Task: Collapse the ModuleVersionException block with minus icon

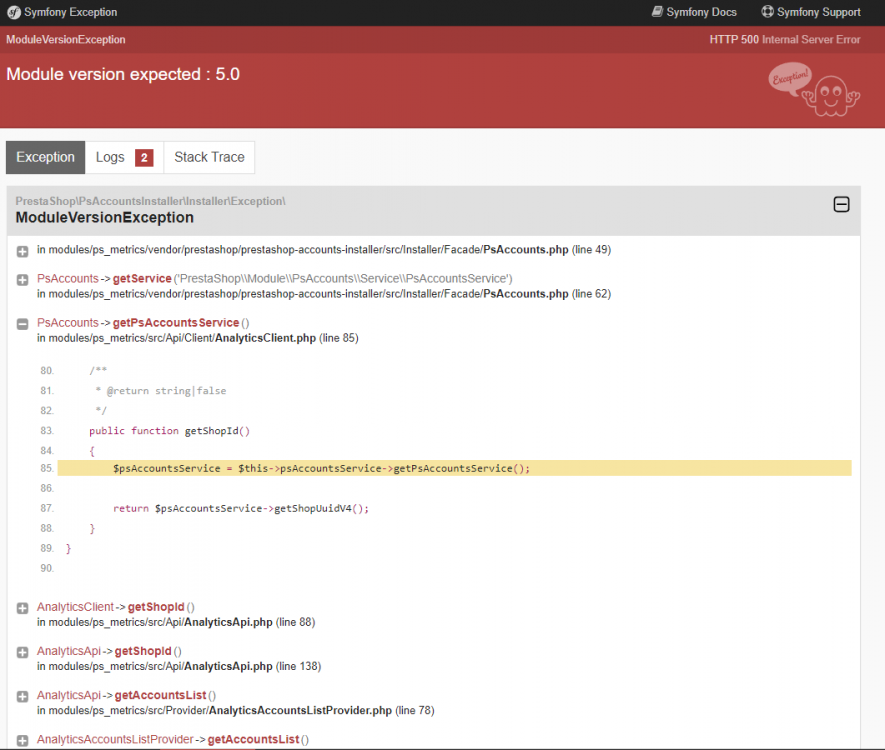Action: coord(841,204)
